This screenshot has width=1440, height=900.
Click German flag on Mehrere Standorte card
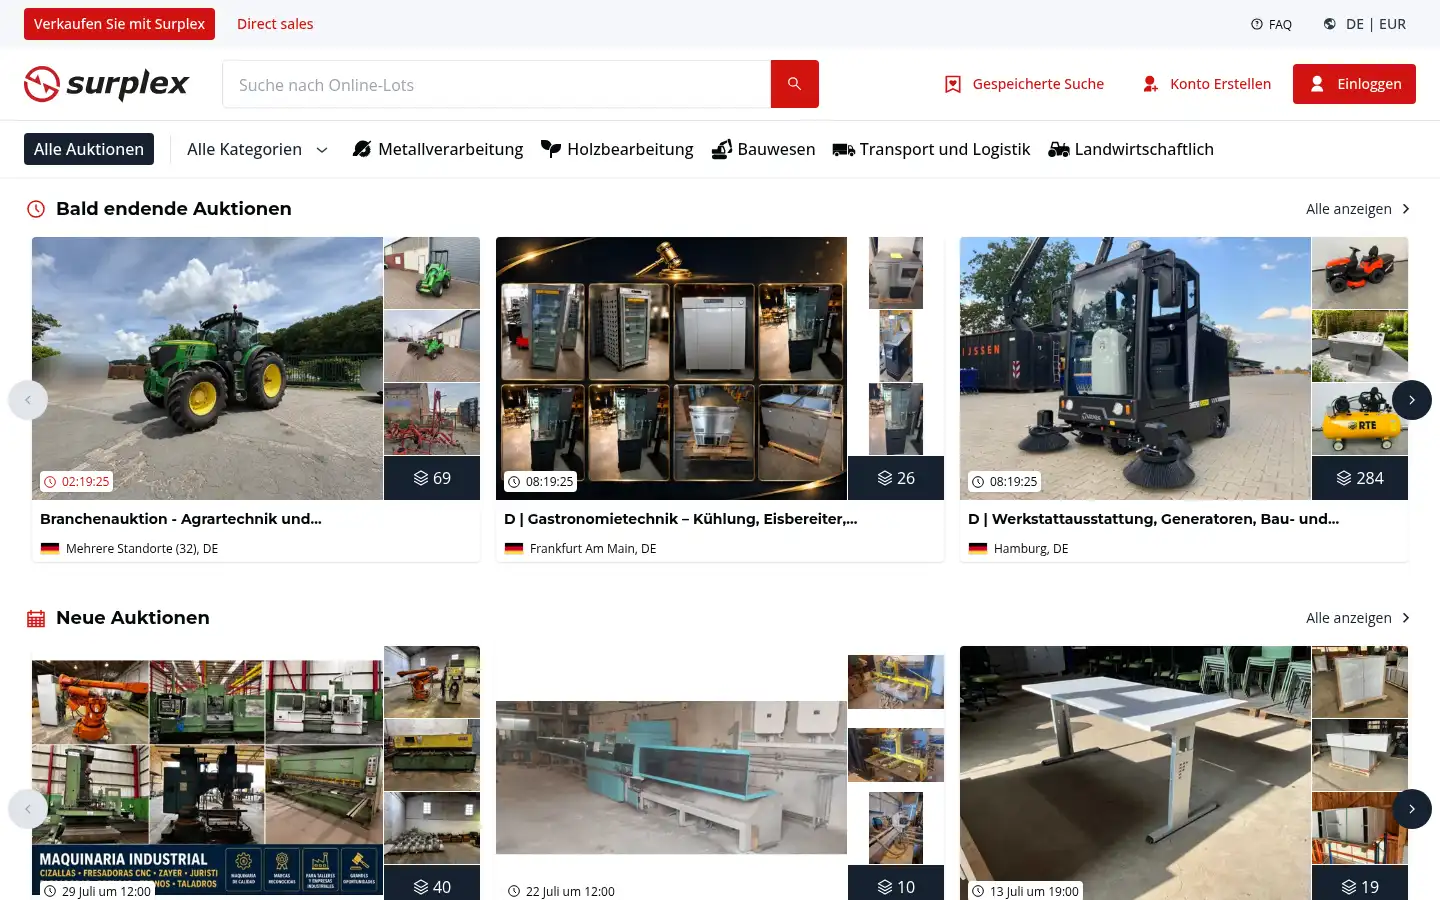[50, 549]
